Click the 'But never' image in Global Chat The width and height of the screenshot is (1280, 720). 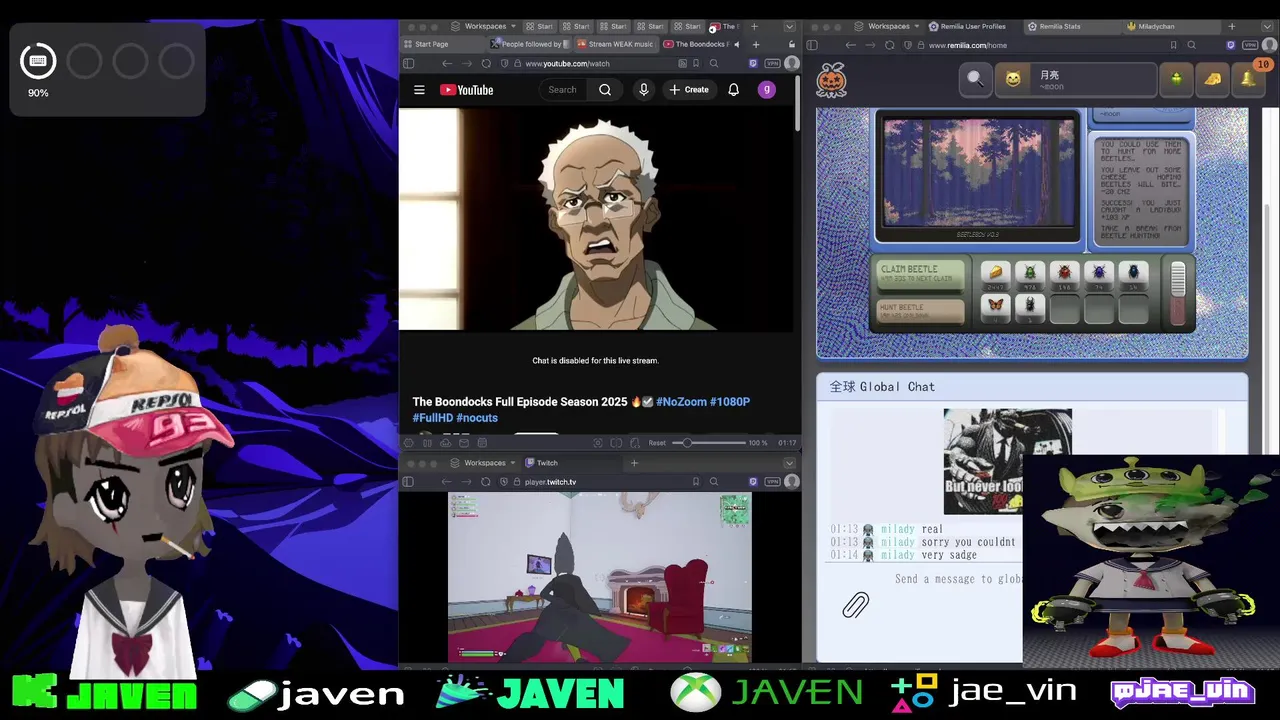point(1007,461)
